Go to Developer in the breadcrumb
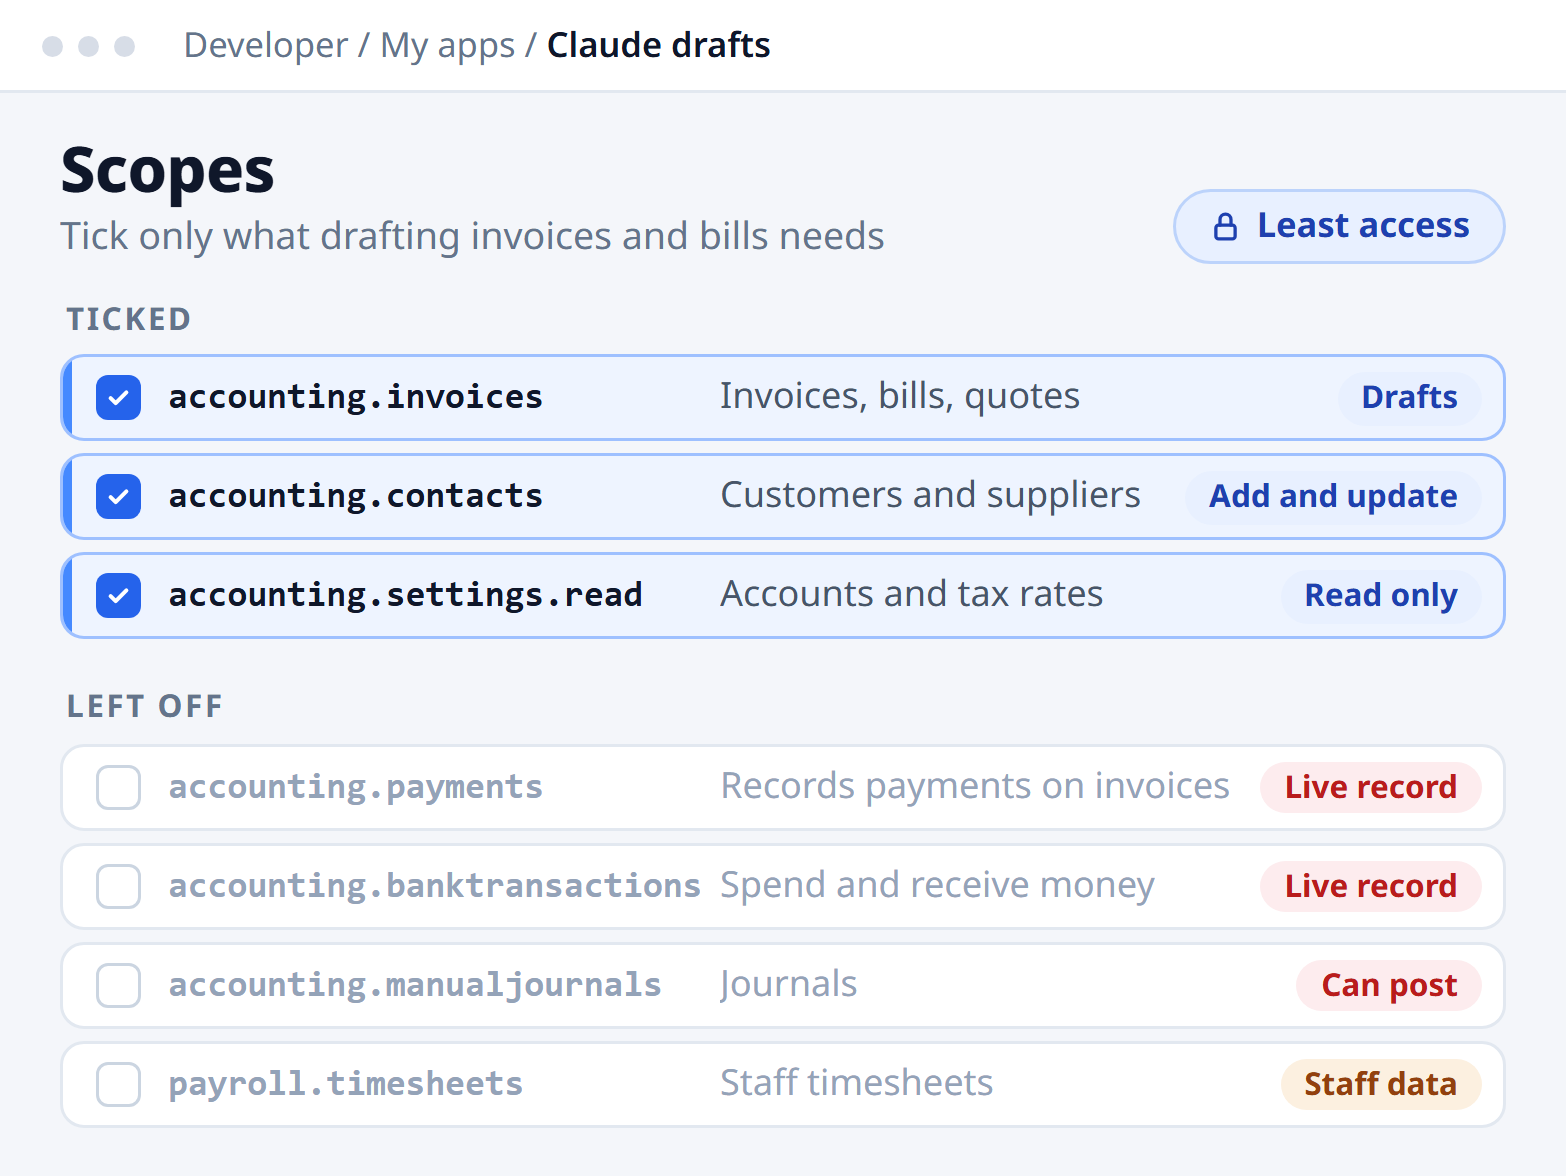The image size is (1566, 1176). pos(266,45)
